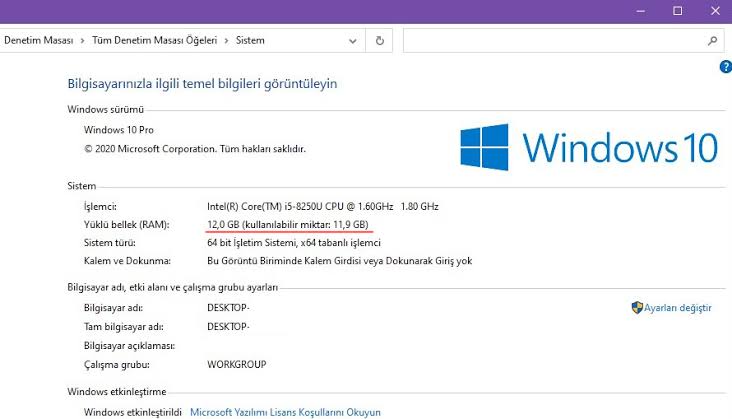Screen dimensions: 732x419
Task: Click the shield icon beside Ayarları değiştir
Action: (x=637, y=307)
